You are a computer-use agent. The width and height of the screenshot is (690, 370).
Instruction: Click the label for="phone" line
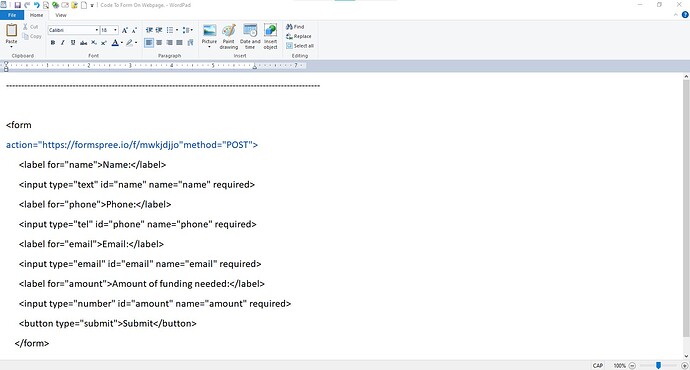click(x=95, y=204)
